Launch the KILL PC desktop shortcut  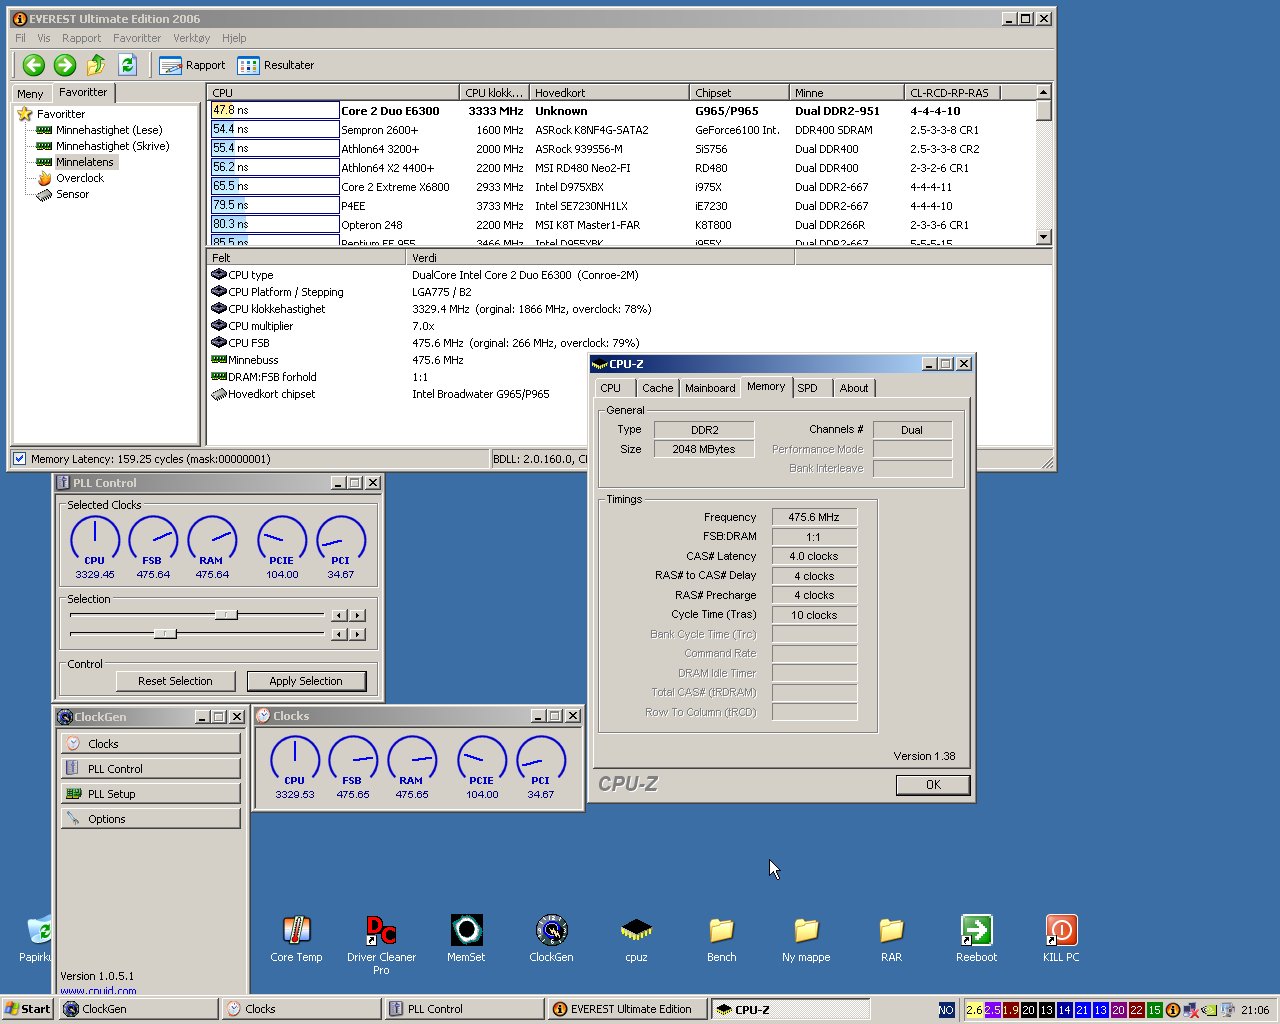1061,938
